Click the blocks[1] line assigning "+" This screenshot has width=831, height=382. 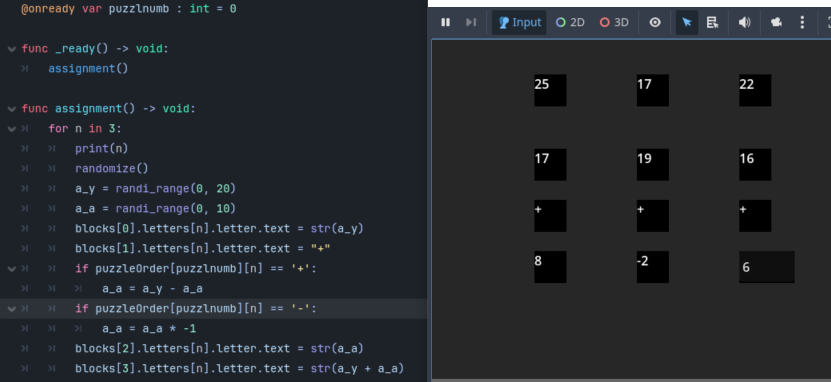coord(203,248)
